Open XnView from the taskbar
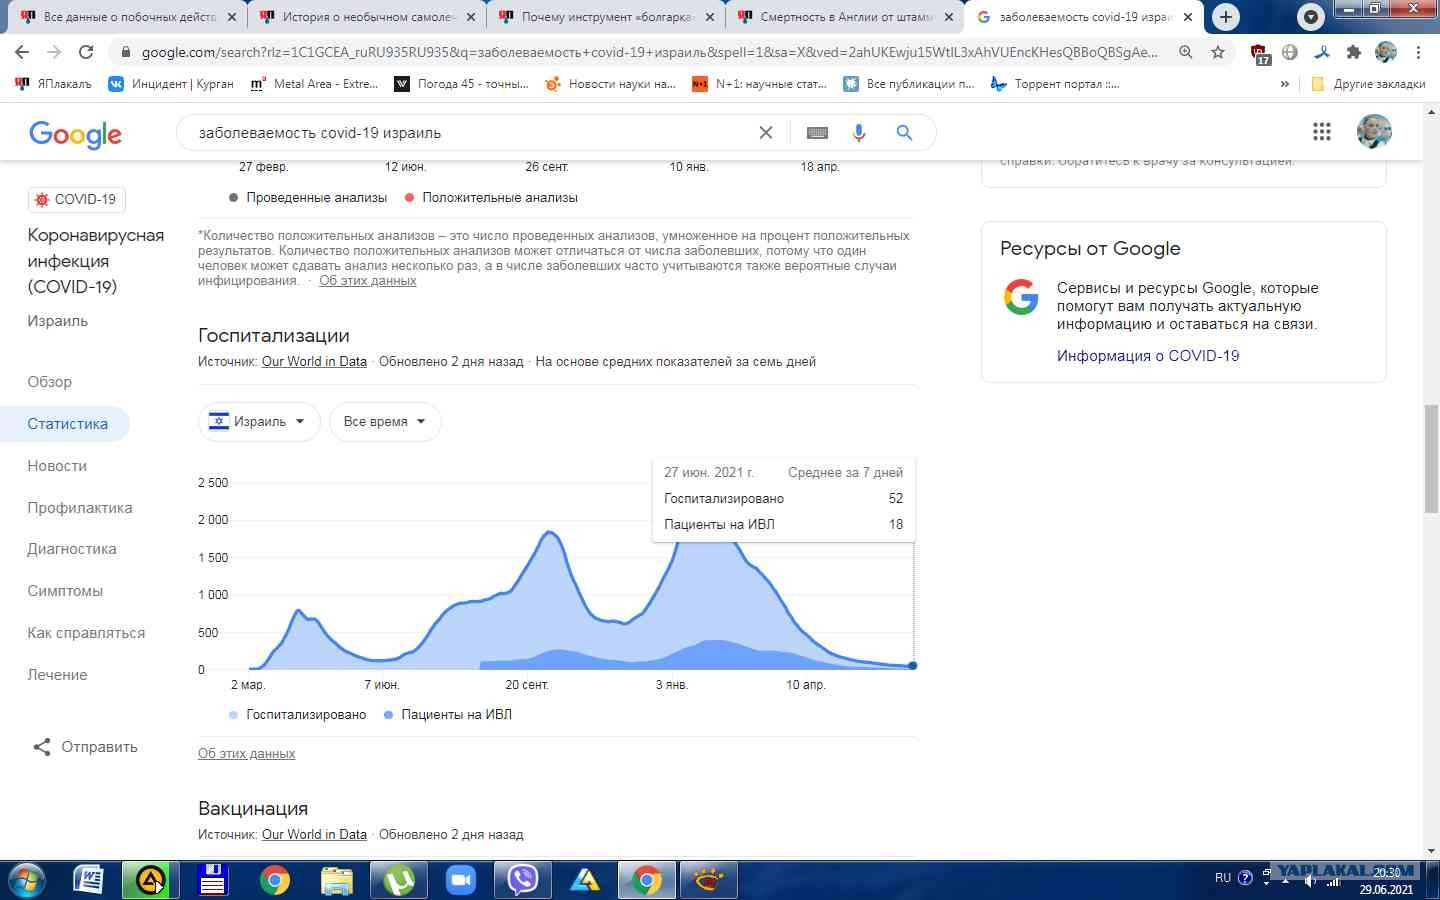The height and width of the screenshot is (900, 1440). click(x=709, y=880)
